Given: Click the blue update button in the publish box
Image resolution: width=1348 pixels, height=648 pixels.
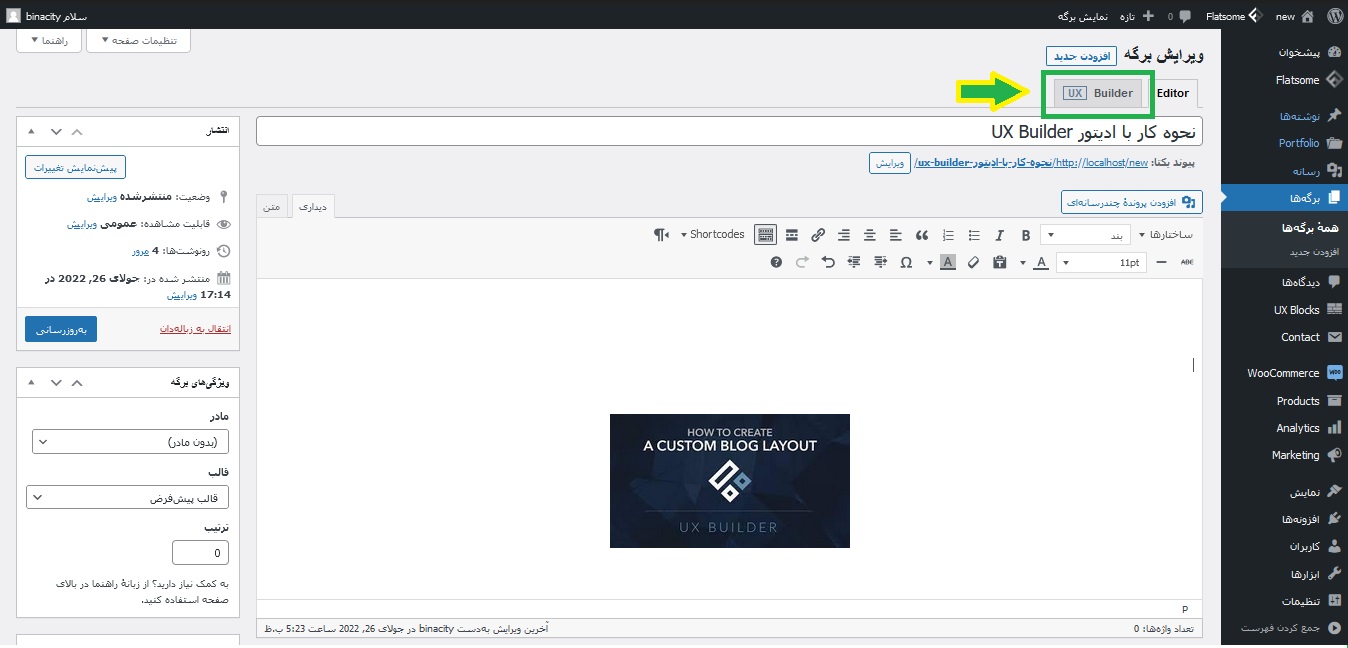Looking at the screenshot, I should [x=61, y=329].
